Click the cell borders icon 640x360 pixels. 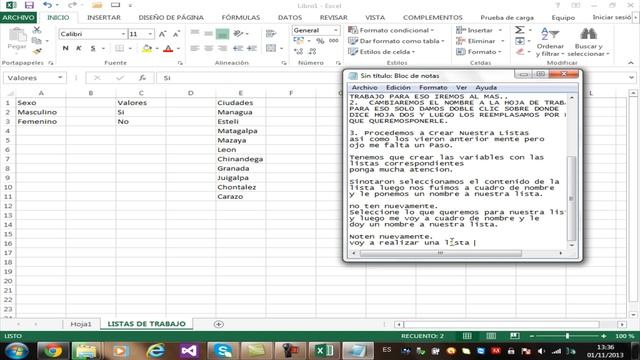(119, 48)
